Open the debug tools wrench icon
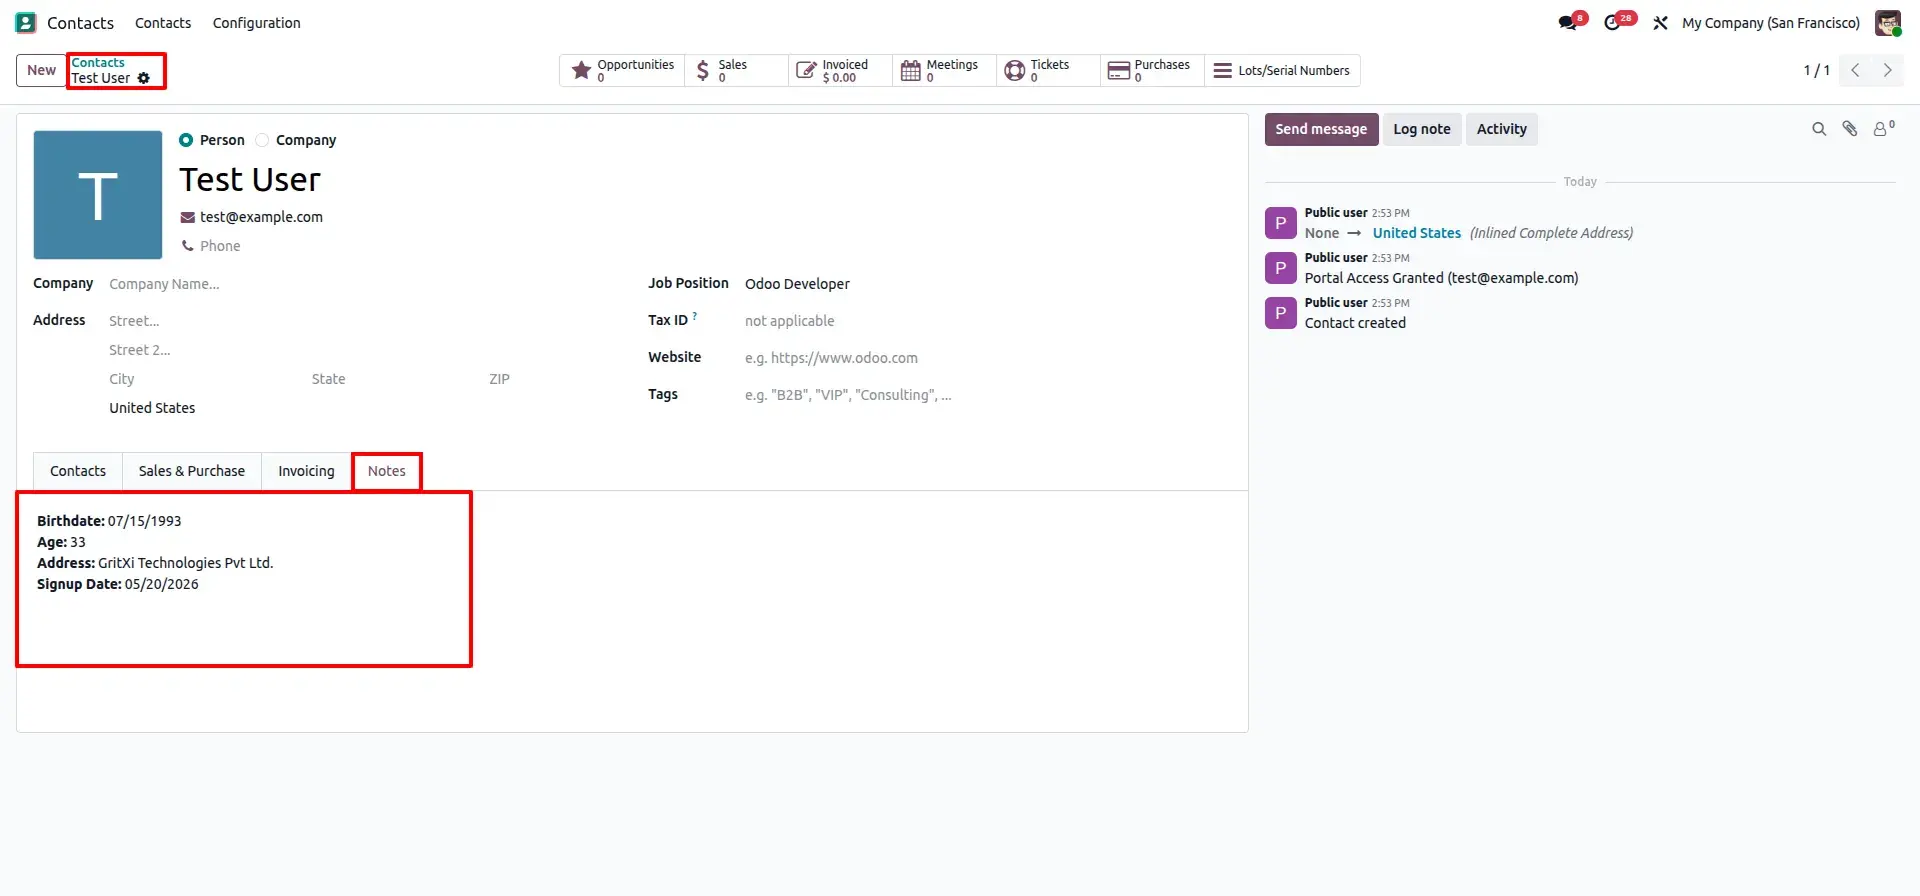 pos(1660,22)
